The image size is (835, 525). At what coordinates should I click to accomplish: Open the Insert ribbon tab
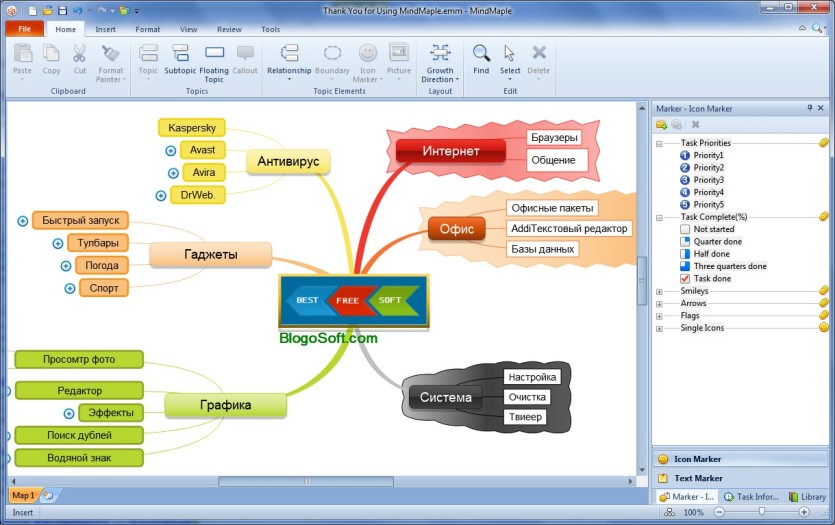[x=105, y=29]
